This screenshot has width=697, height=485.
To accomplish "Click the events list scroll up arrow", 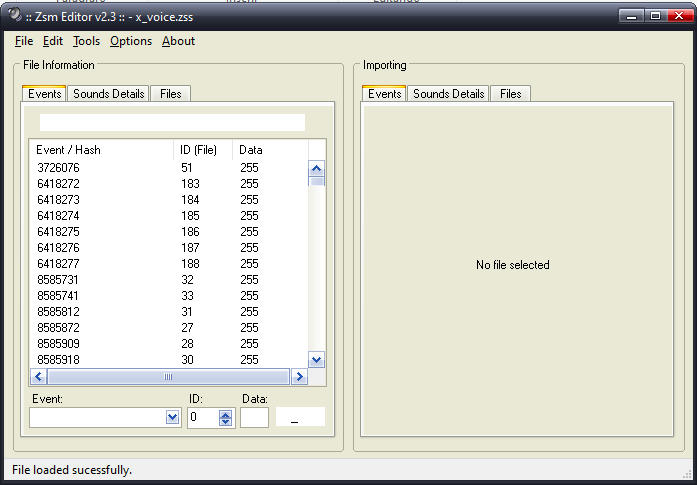I will (x=316, y=168).
